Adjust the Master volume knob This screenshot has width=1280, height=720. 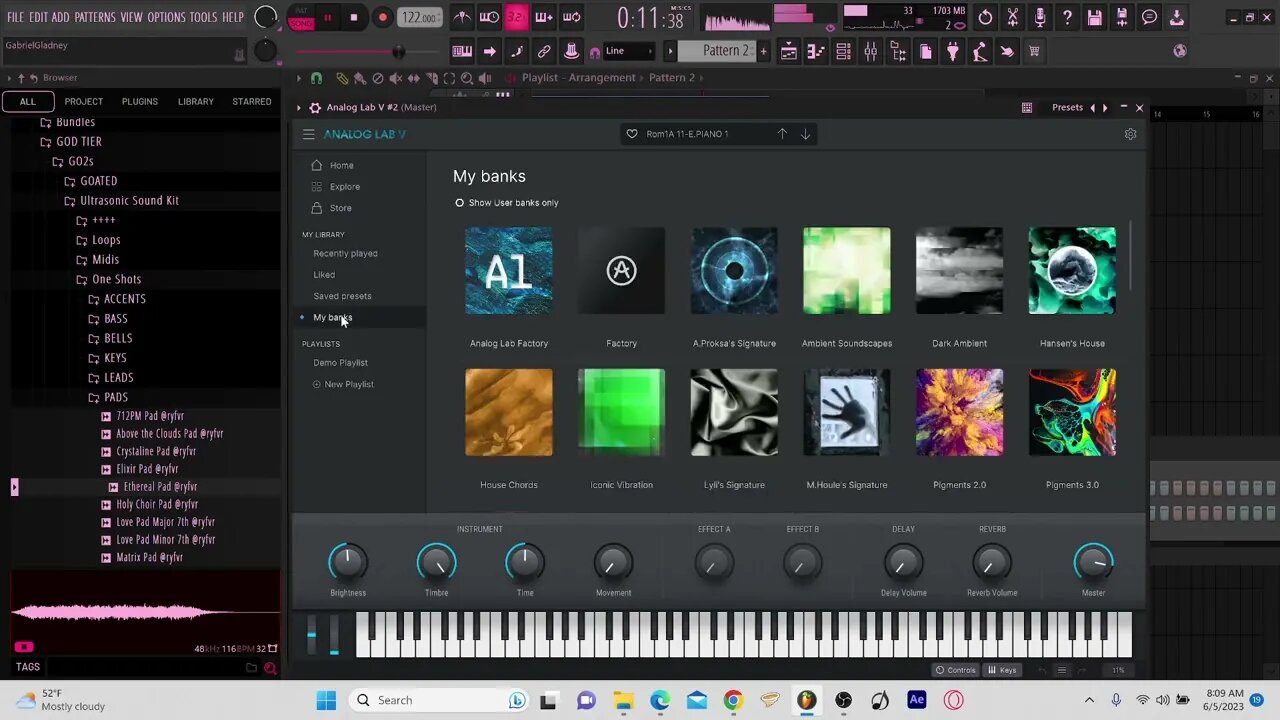[1093, 563]
